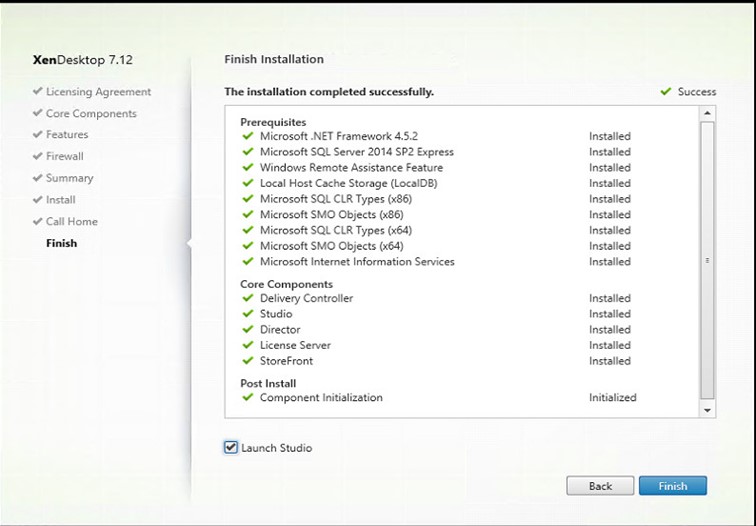Click Windows Remote Assistance Feature text

coord(351,167)
